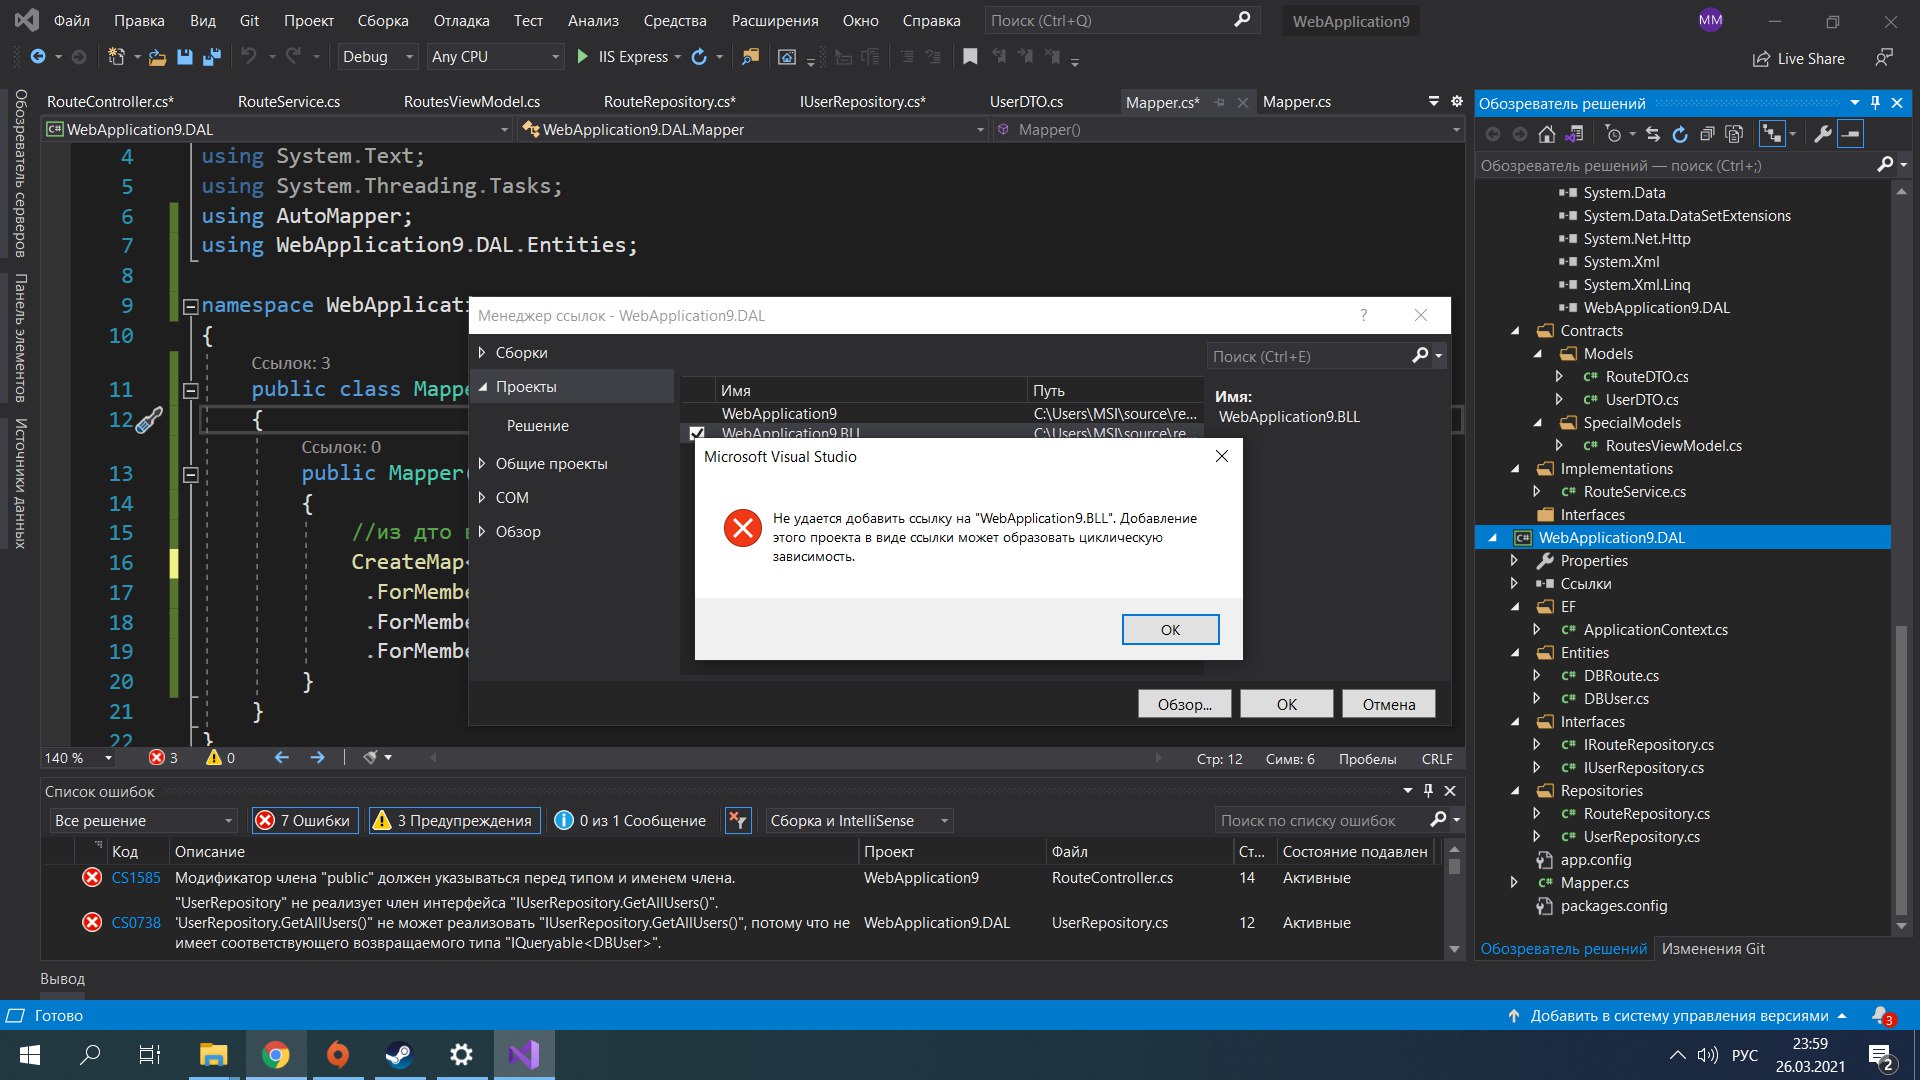Expand the COM section
This screenshot has width=1920, height=1080.
point(482,497)
